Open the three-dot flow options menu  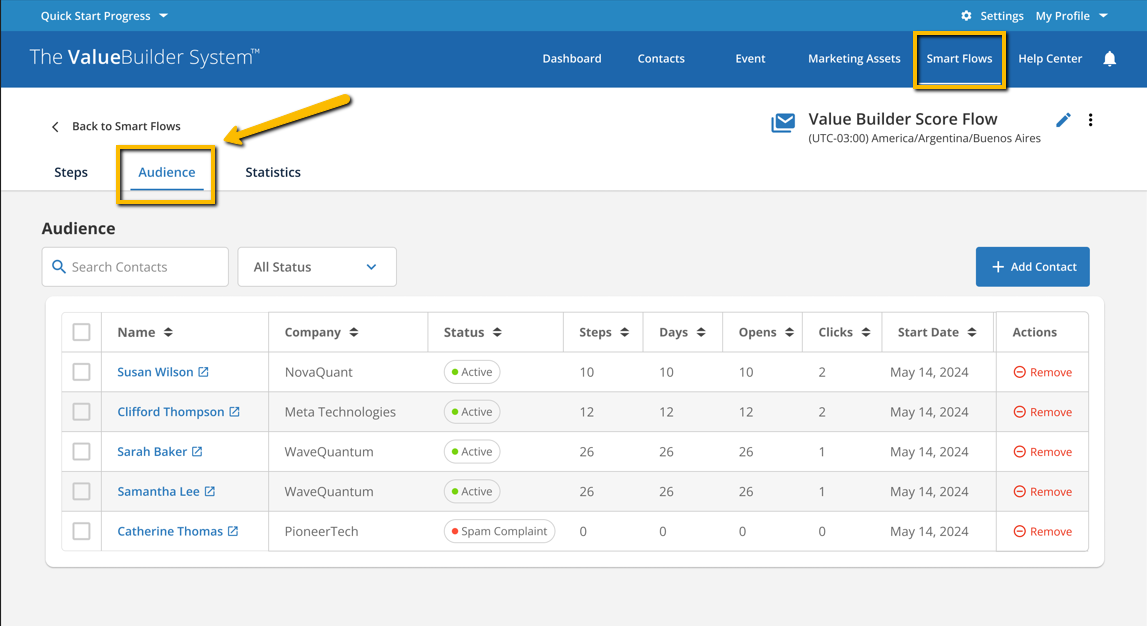pyautogui.click(x=1090, y=119)
